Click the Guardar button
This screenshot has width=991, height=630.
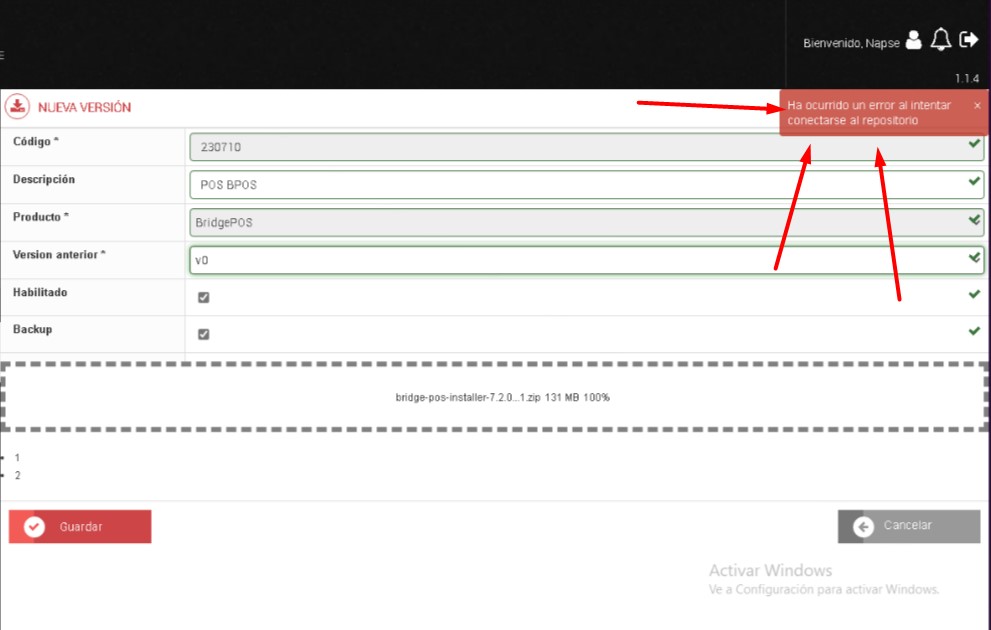tap(80, 527)
